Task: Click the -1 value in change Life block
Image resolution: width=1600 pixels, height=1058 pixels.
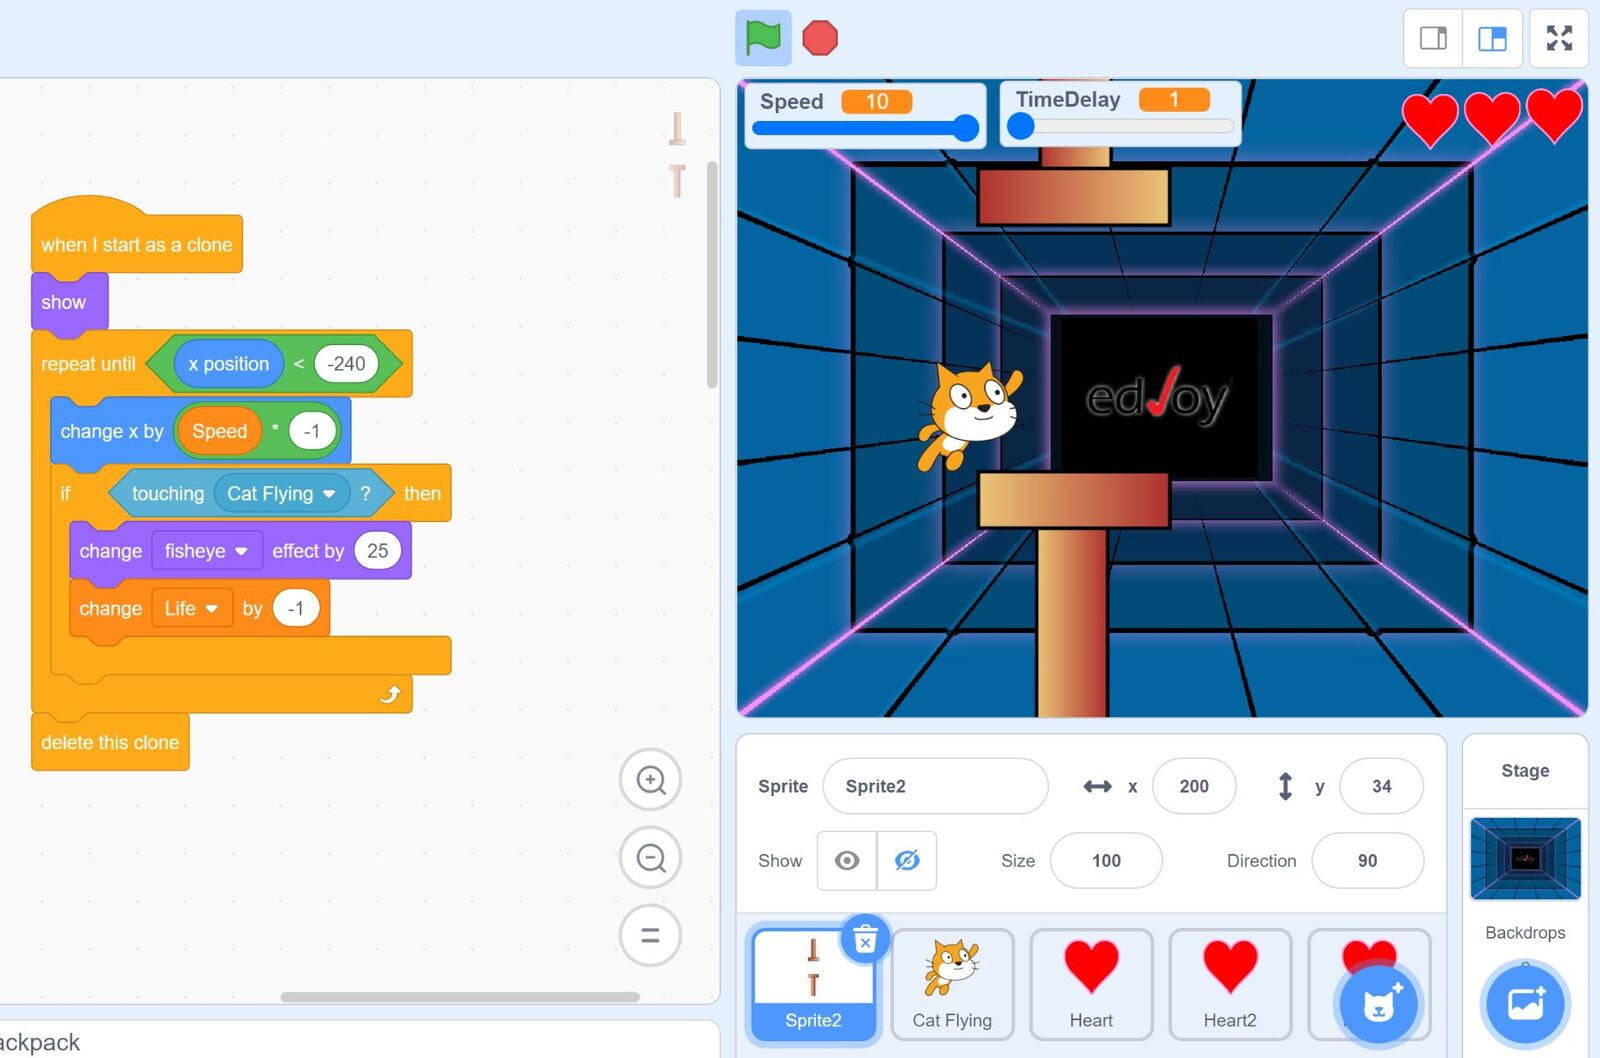Action: (296, 608)
